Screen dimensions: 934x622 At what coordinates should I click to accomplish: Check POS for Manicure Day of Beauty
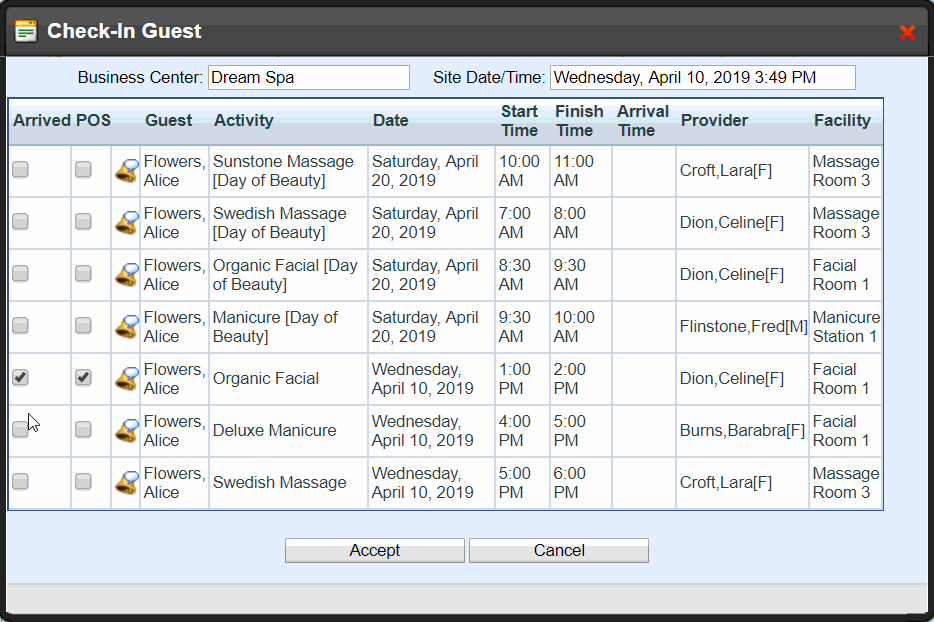pyautogui.click(x=83, y=325)
